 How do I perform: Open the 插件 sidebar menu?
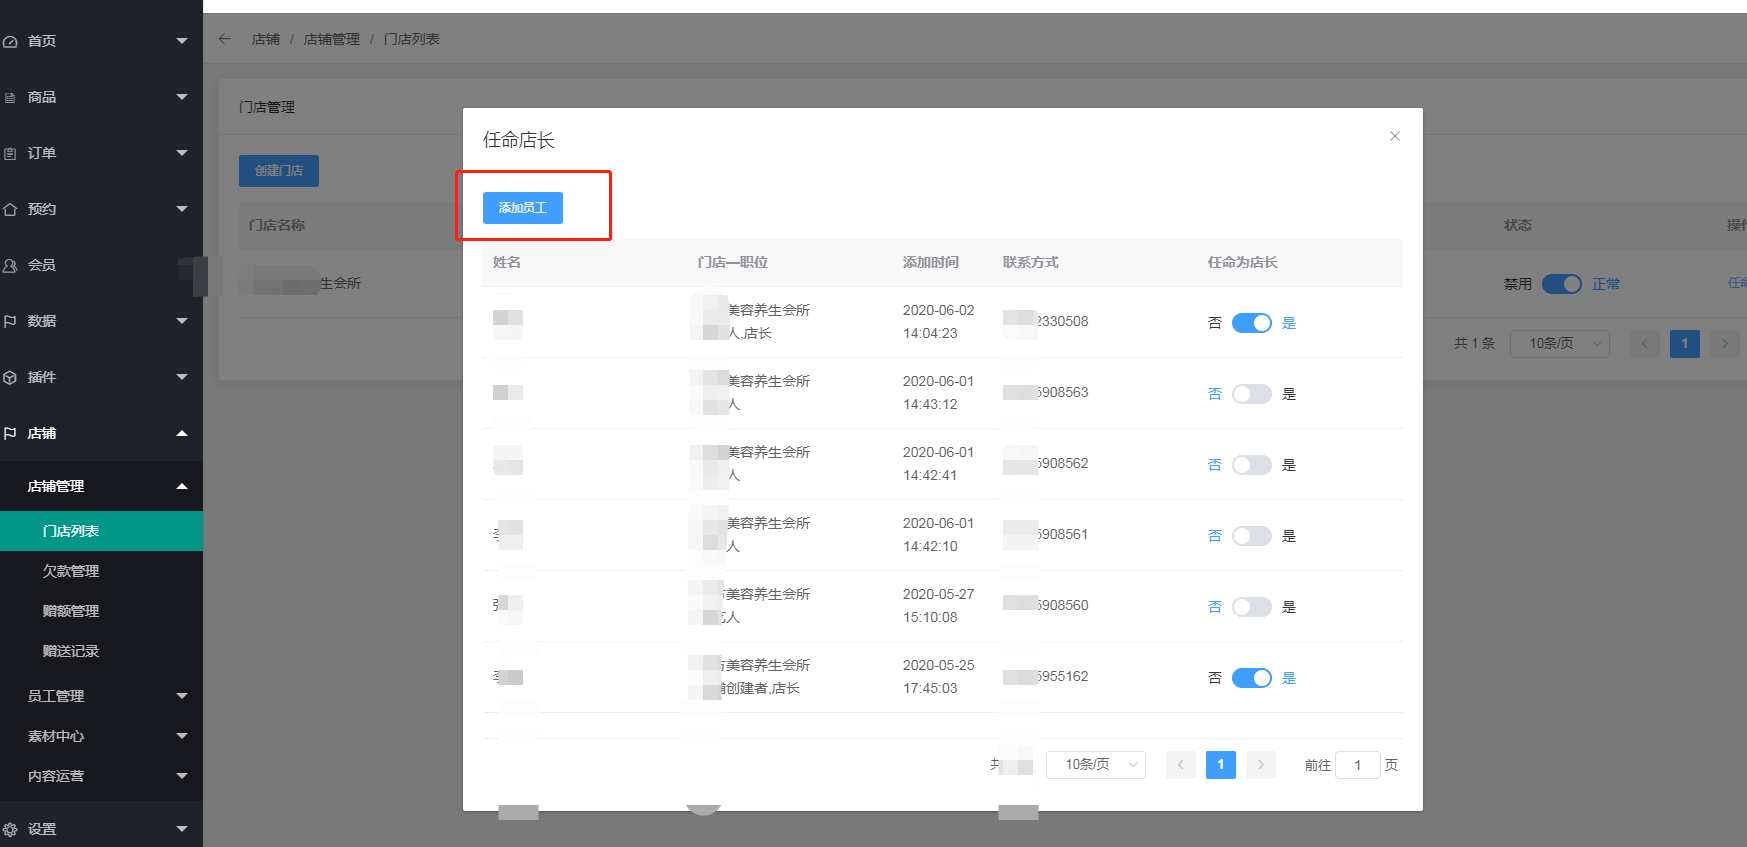point(101,377)
